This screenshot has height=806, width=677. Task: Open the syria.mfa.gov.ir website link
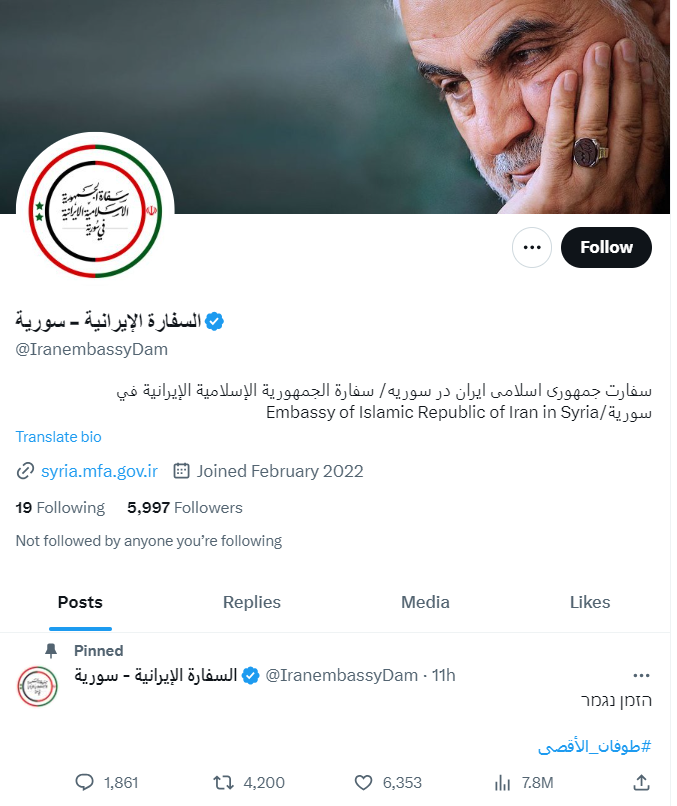click(x=99, y=471)
